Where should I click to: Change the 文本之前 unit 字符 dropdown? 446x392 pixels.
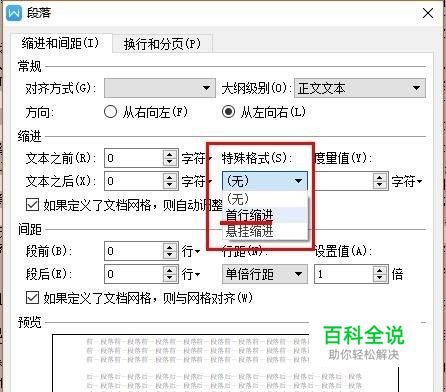(197, 158)
